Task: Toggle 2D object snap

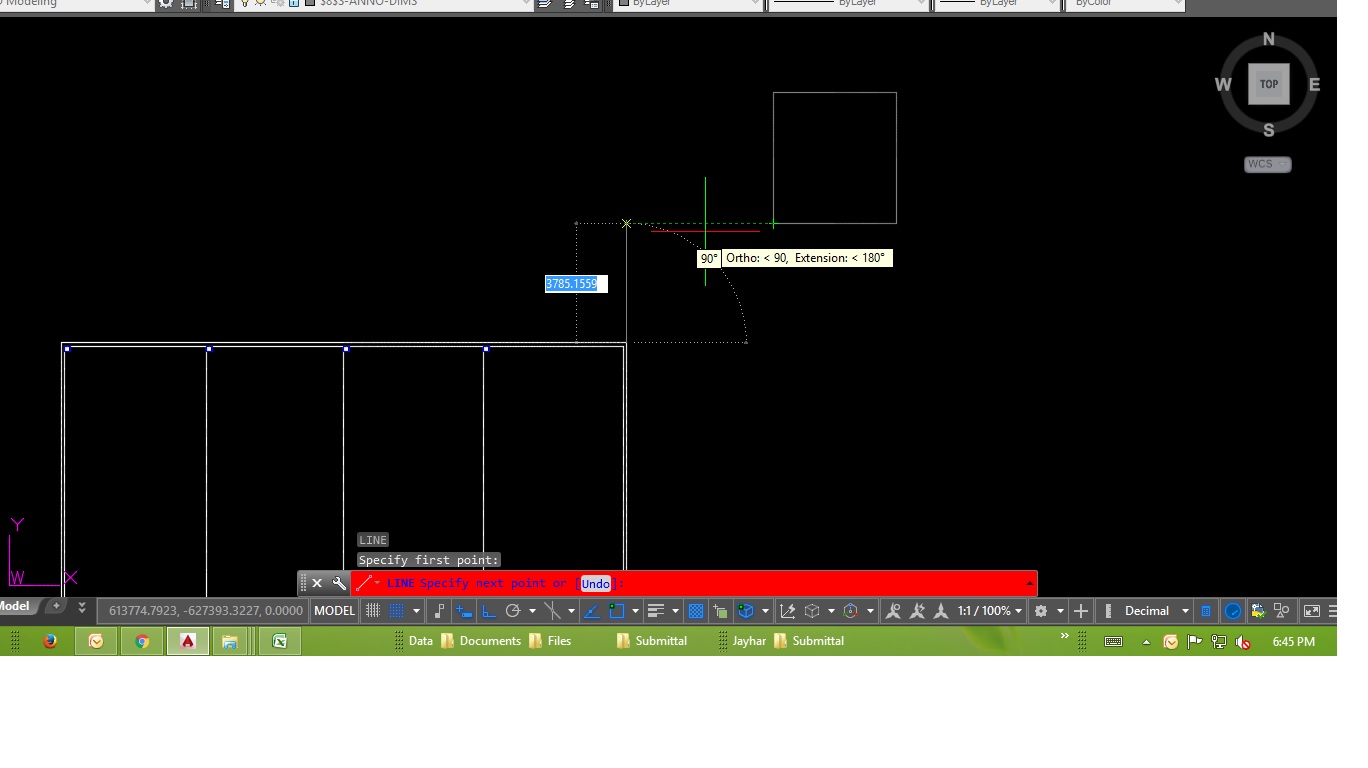Action: pyautogui.click(x=617, y=611)
